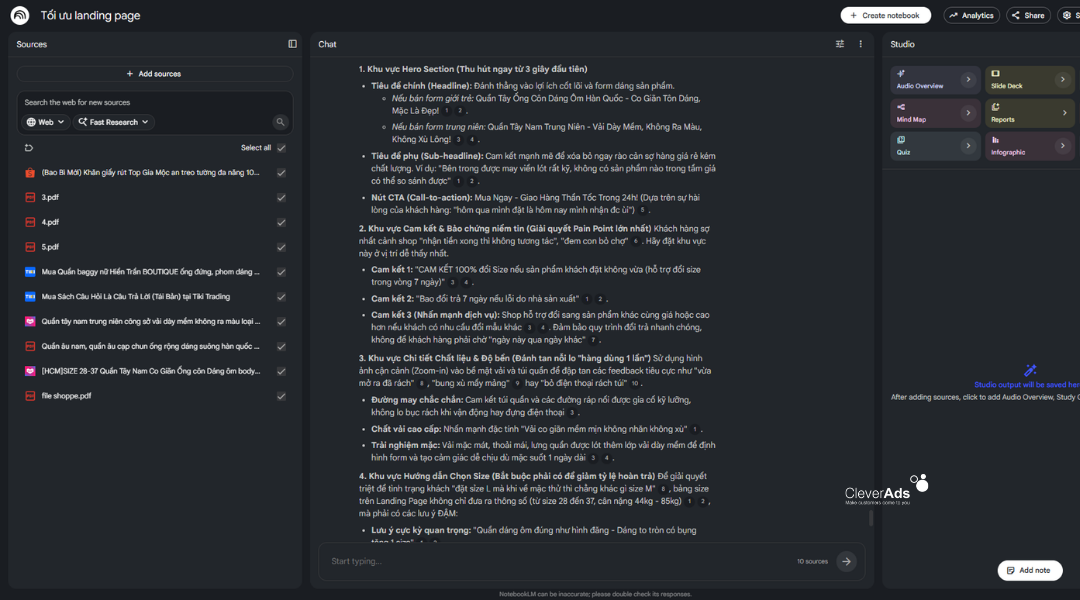
Task: Click the Mind Map tile
Action: coord(935,113)
